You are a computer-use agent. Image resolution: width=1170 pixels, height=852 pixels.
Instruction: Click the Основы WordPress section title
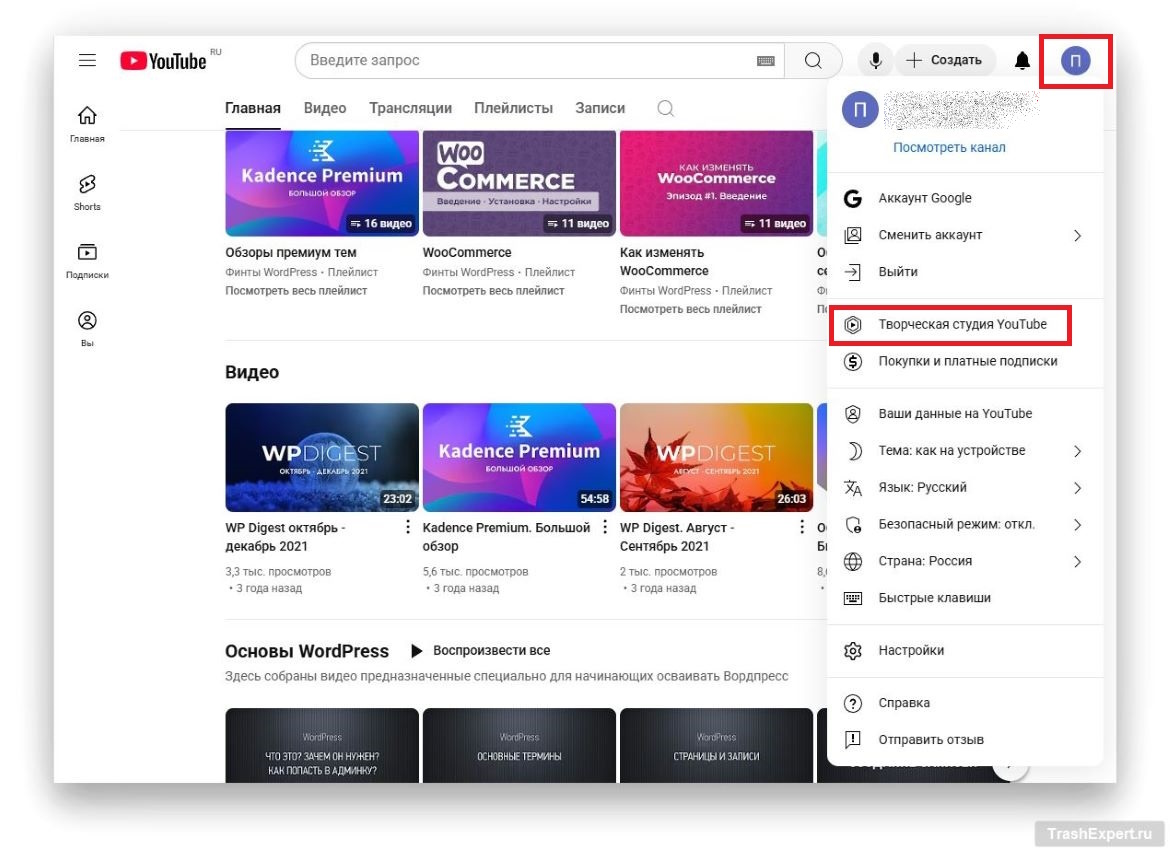(x=307, y=651)
